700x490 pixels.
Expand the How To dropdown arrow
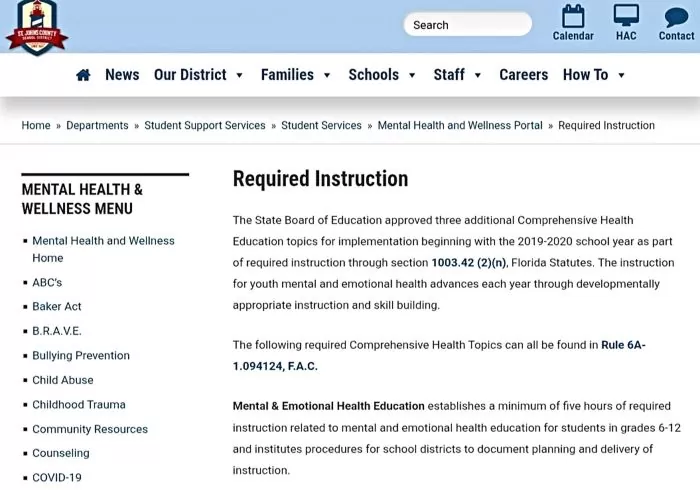click(621, 76)
